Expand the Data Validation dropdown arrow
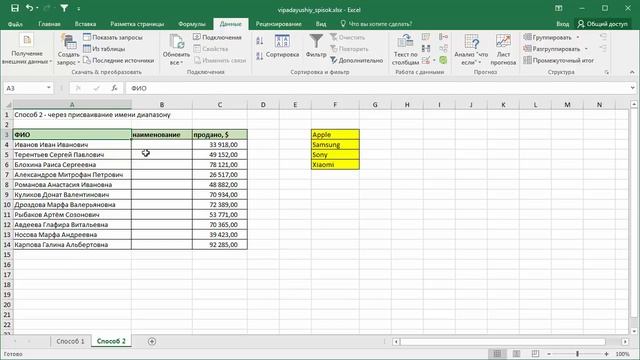This screenshot has width=640, height=360. coord(434,60)
